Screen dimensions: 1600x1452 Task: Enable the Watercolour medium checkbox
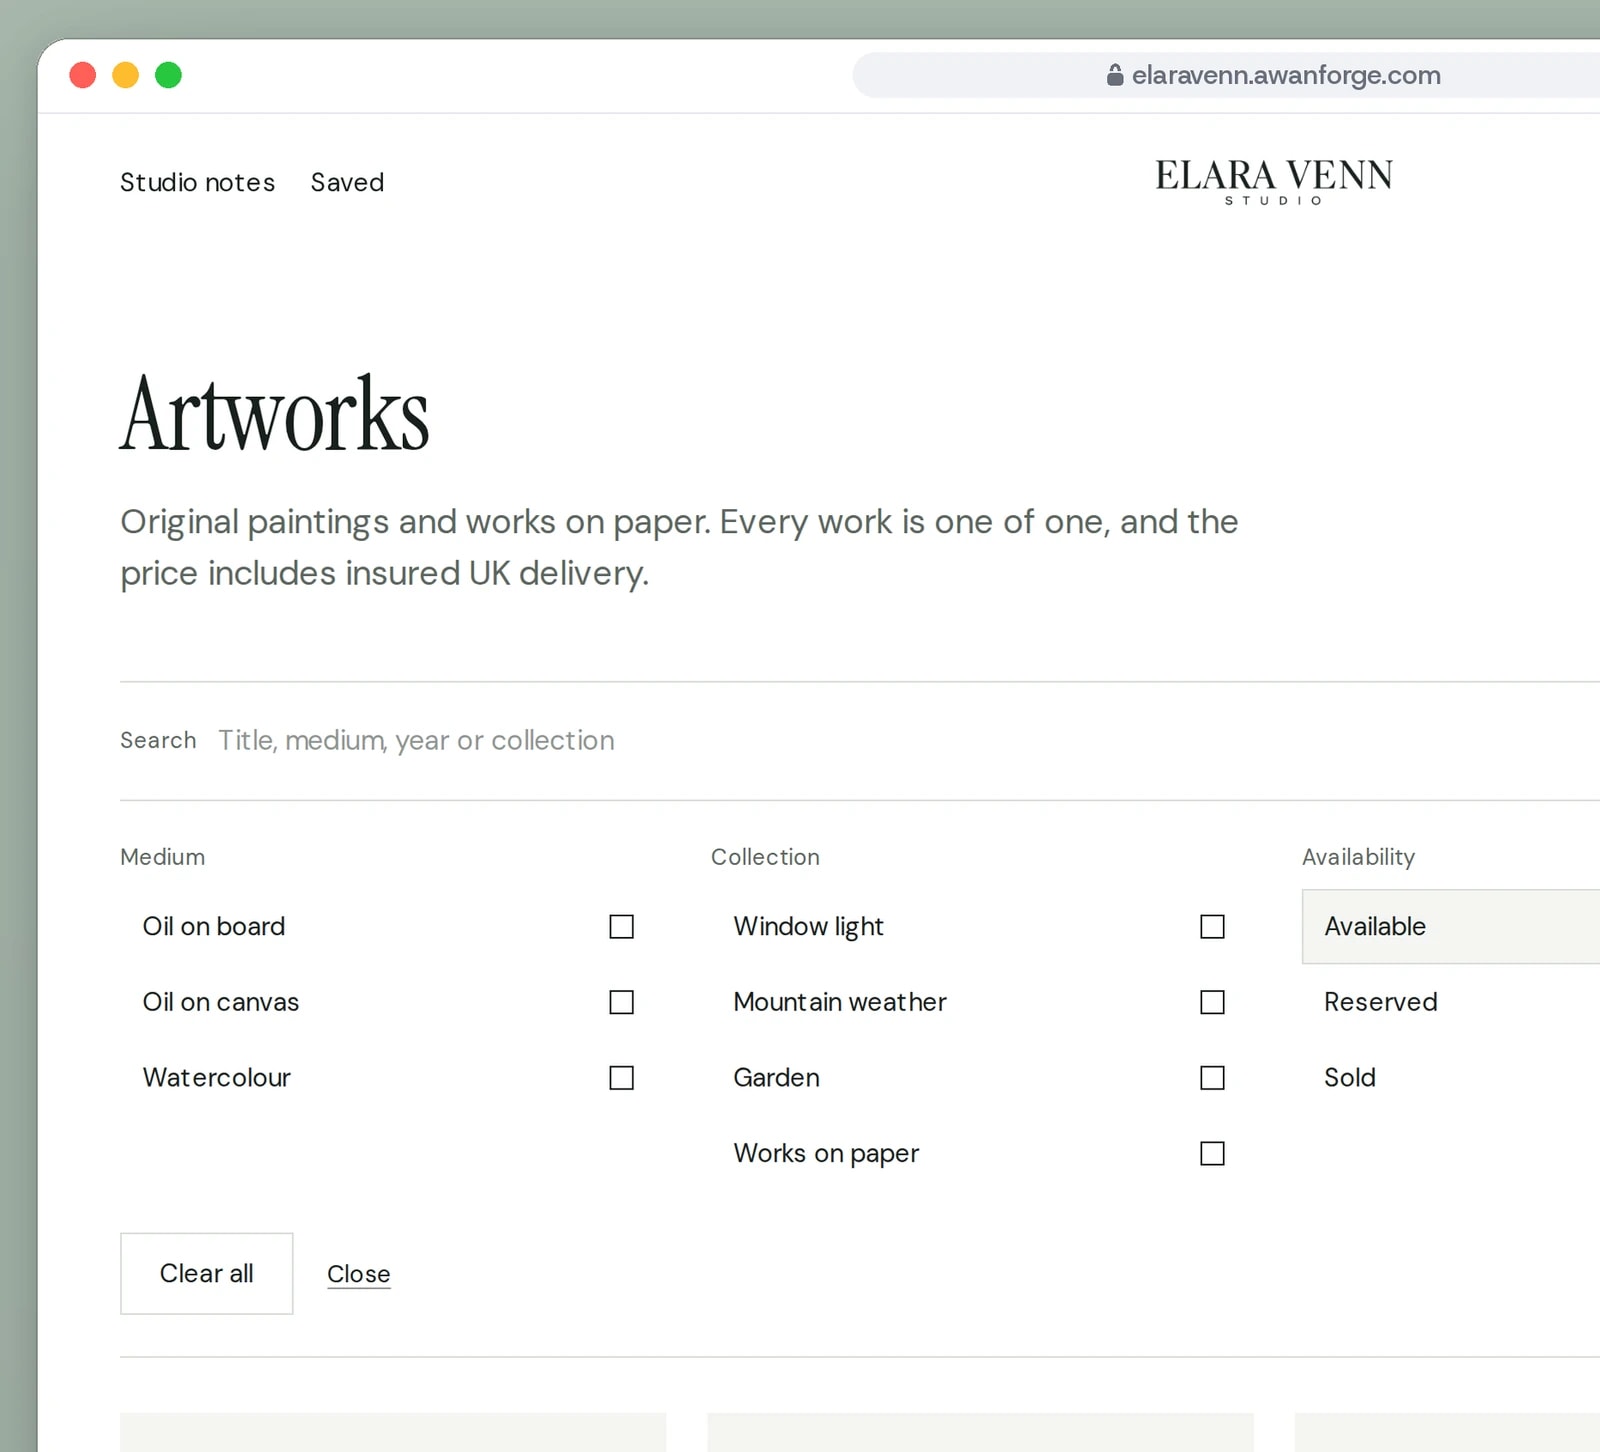pyautogui.click(x=621, y=1078)
